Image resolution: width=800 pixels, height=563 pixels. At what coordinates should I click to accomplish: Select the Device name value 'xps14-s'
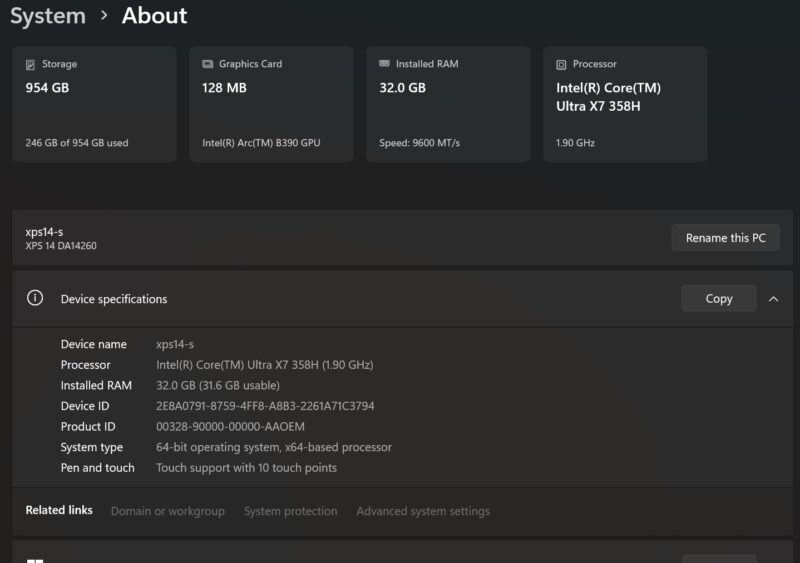coord(175,345)
